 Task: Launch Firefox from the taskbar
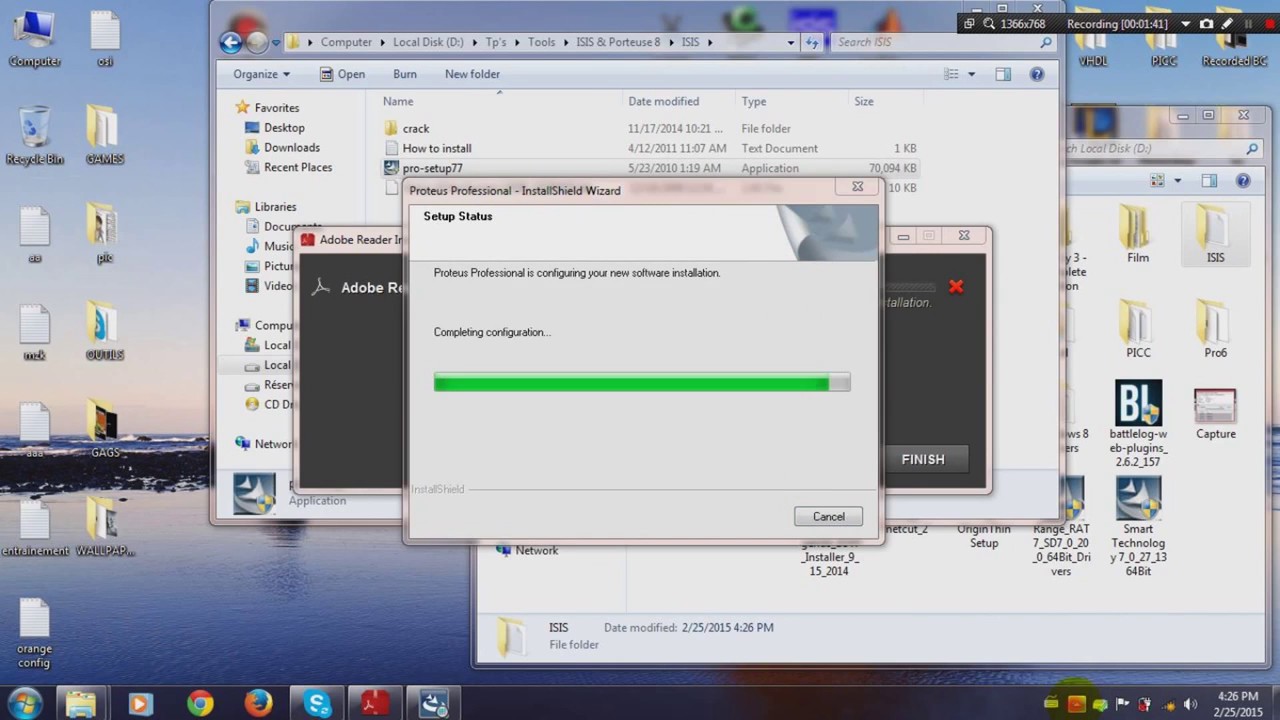click(258, 703)
